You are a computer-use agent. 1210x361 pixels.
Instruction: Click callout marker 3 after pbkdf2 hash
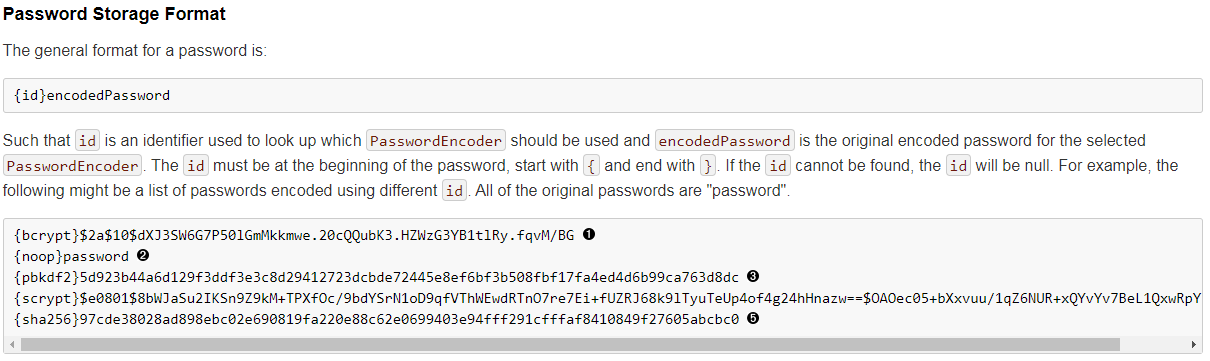[753, 277]
